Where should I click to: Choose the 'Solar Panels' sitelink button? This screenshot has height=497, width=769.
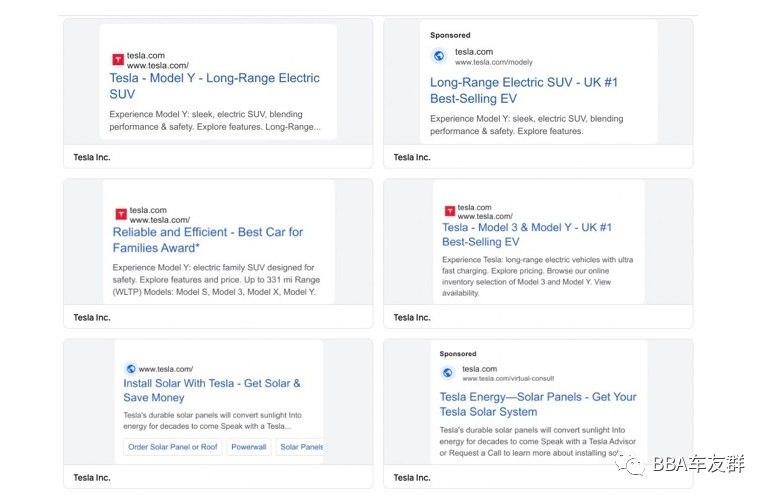300,447
